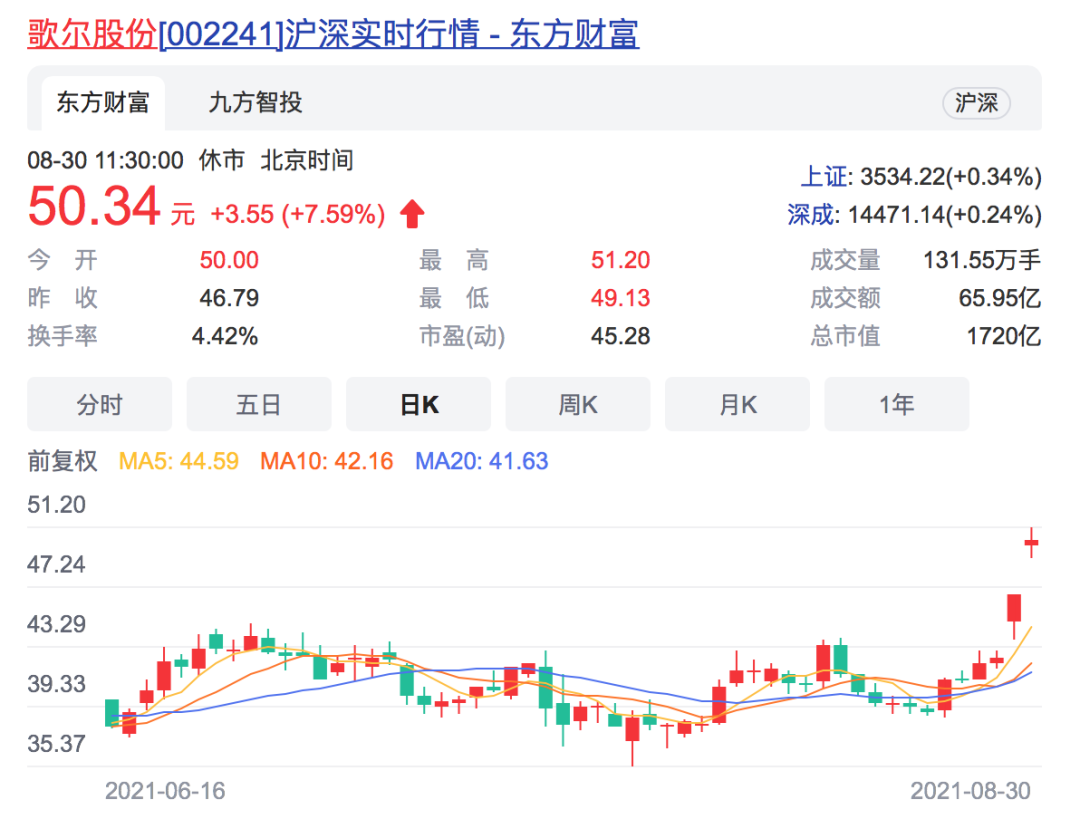The height and width of the screenshot is (819, 1080).
Task: Open the 月K monthly chart
Action: tap(737, 404)
